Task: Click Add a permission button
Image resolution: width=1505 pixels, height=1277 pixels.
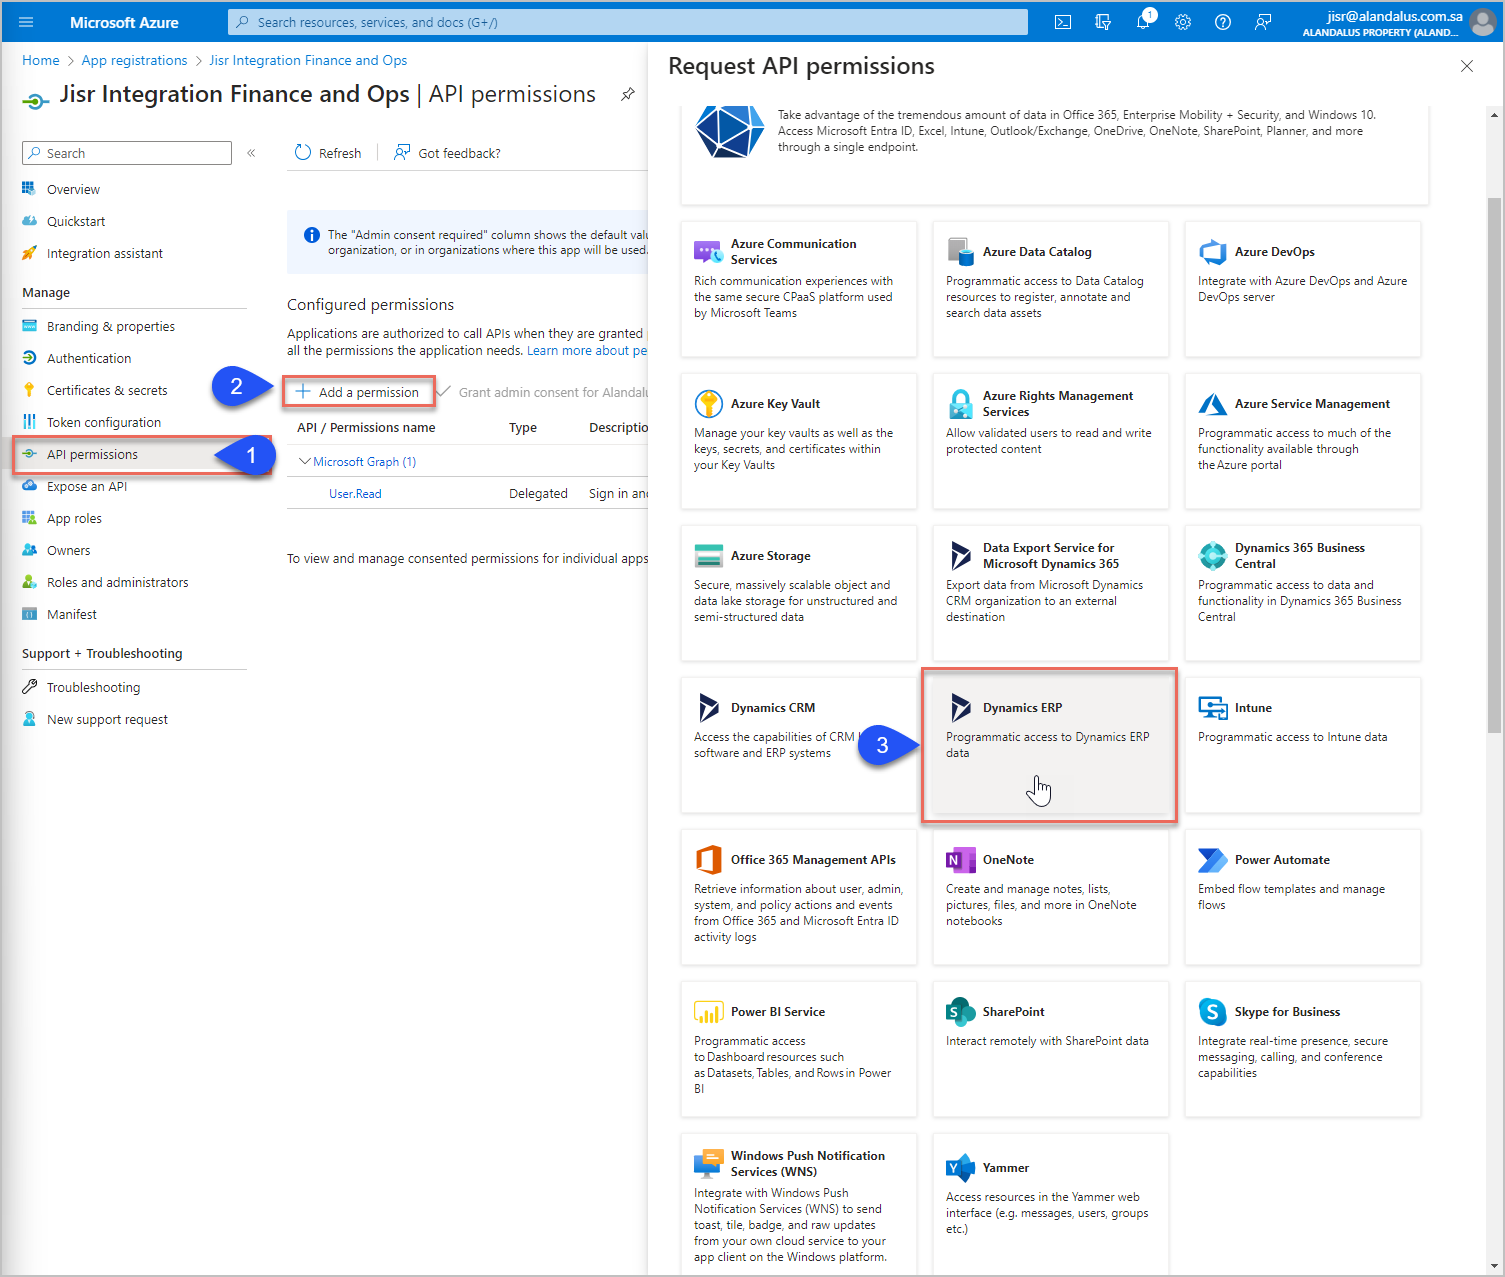Action: (x=359, y=392)
